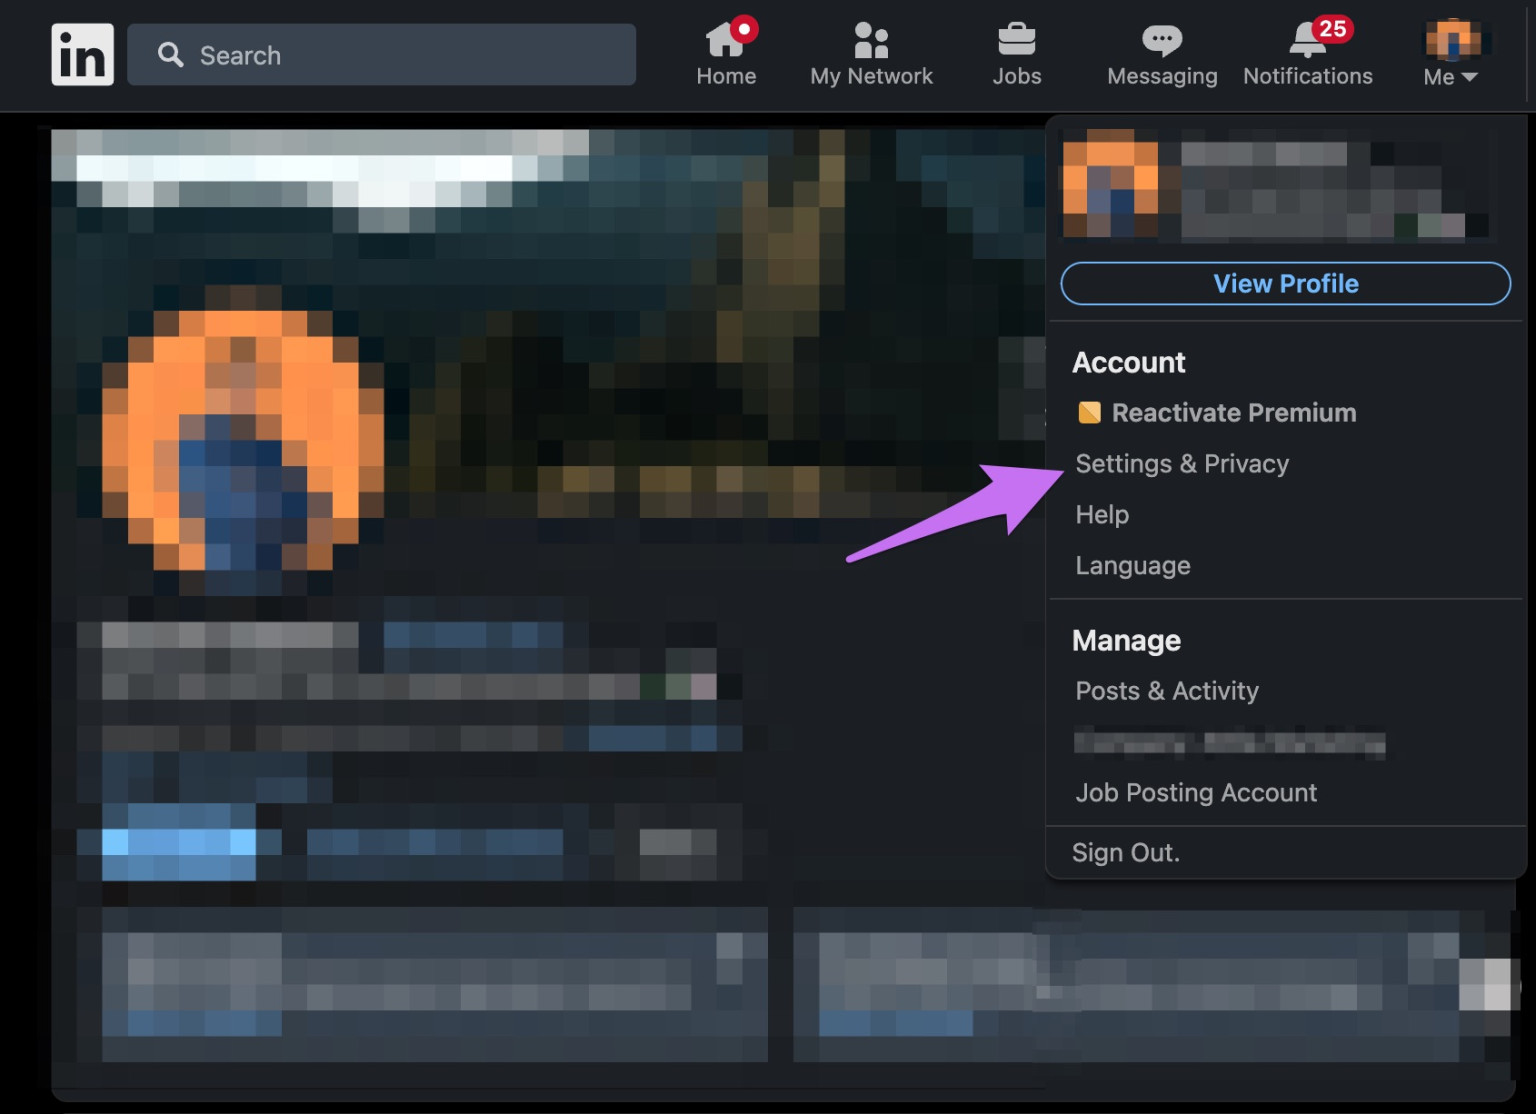This screenshot has width=1536, height=1114.
Task: Open Job Posting Account
Action: [1196, 793]
